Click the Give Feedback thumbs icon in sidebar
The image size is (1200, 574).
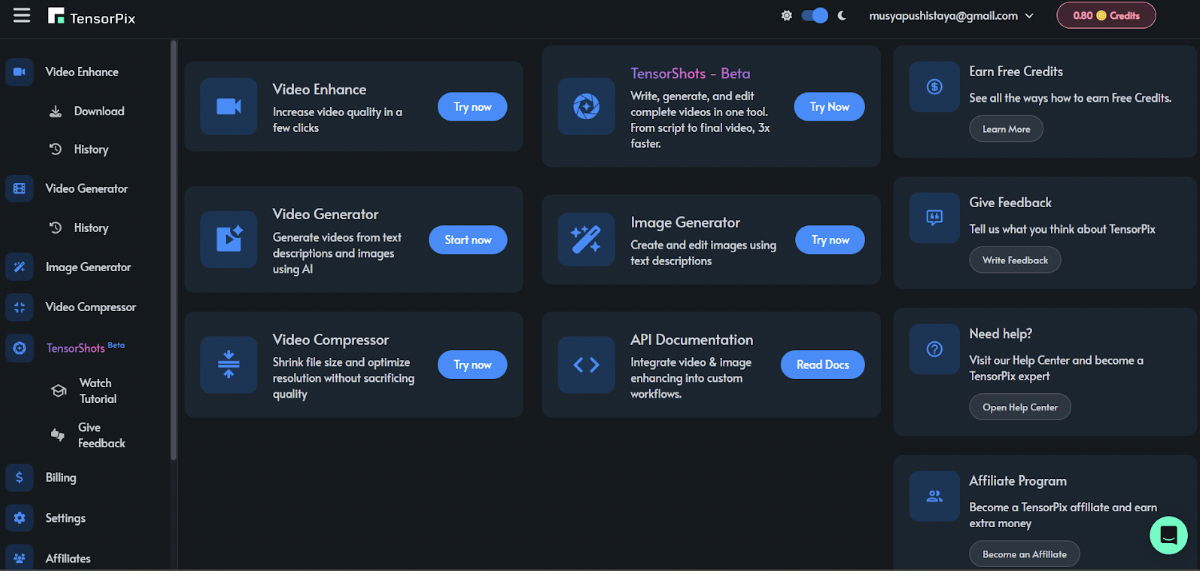(x=57, y=435)
